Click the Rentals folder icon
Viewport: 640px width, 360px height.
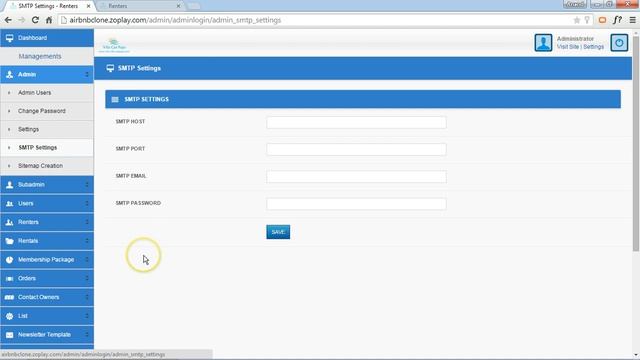pyautogui.click(x=9, y=241)
